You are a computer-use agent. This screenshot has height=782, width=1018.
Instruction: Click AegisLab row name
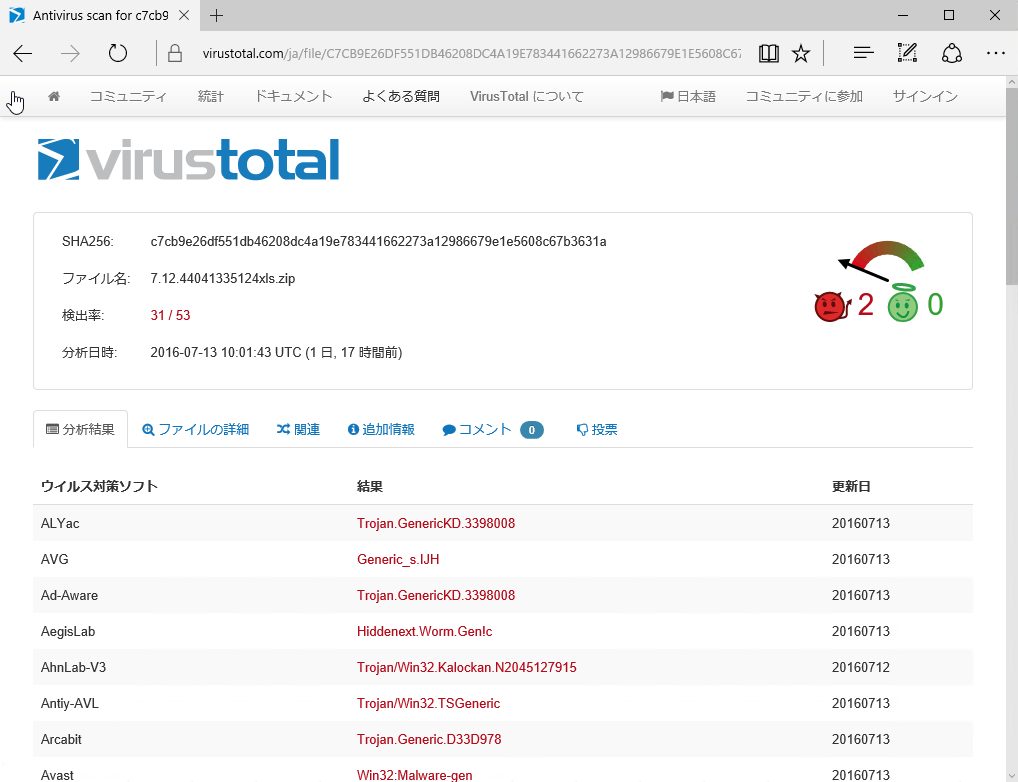(68, 631)
